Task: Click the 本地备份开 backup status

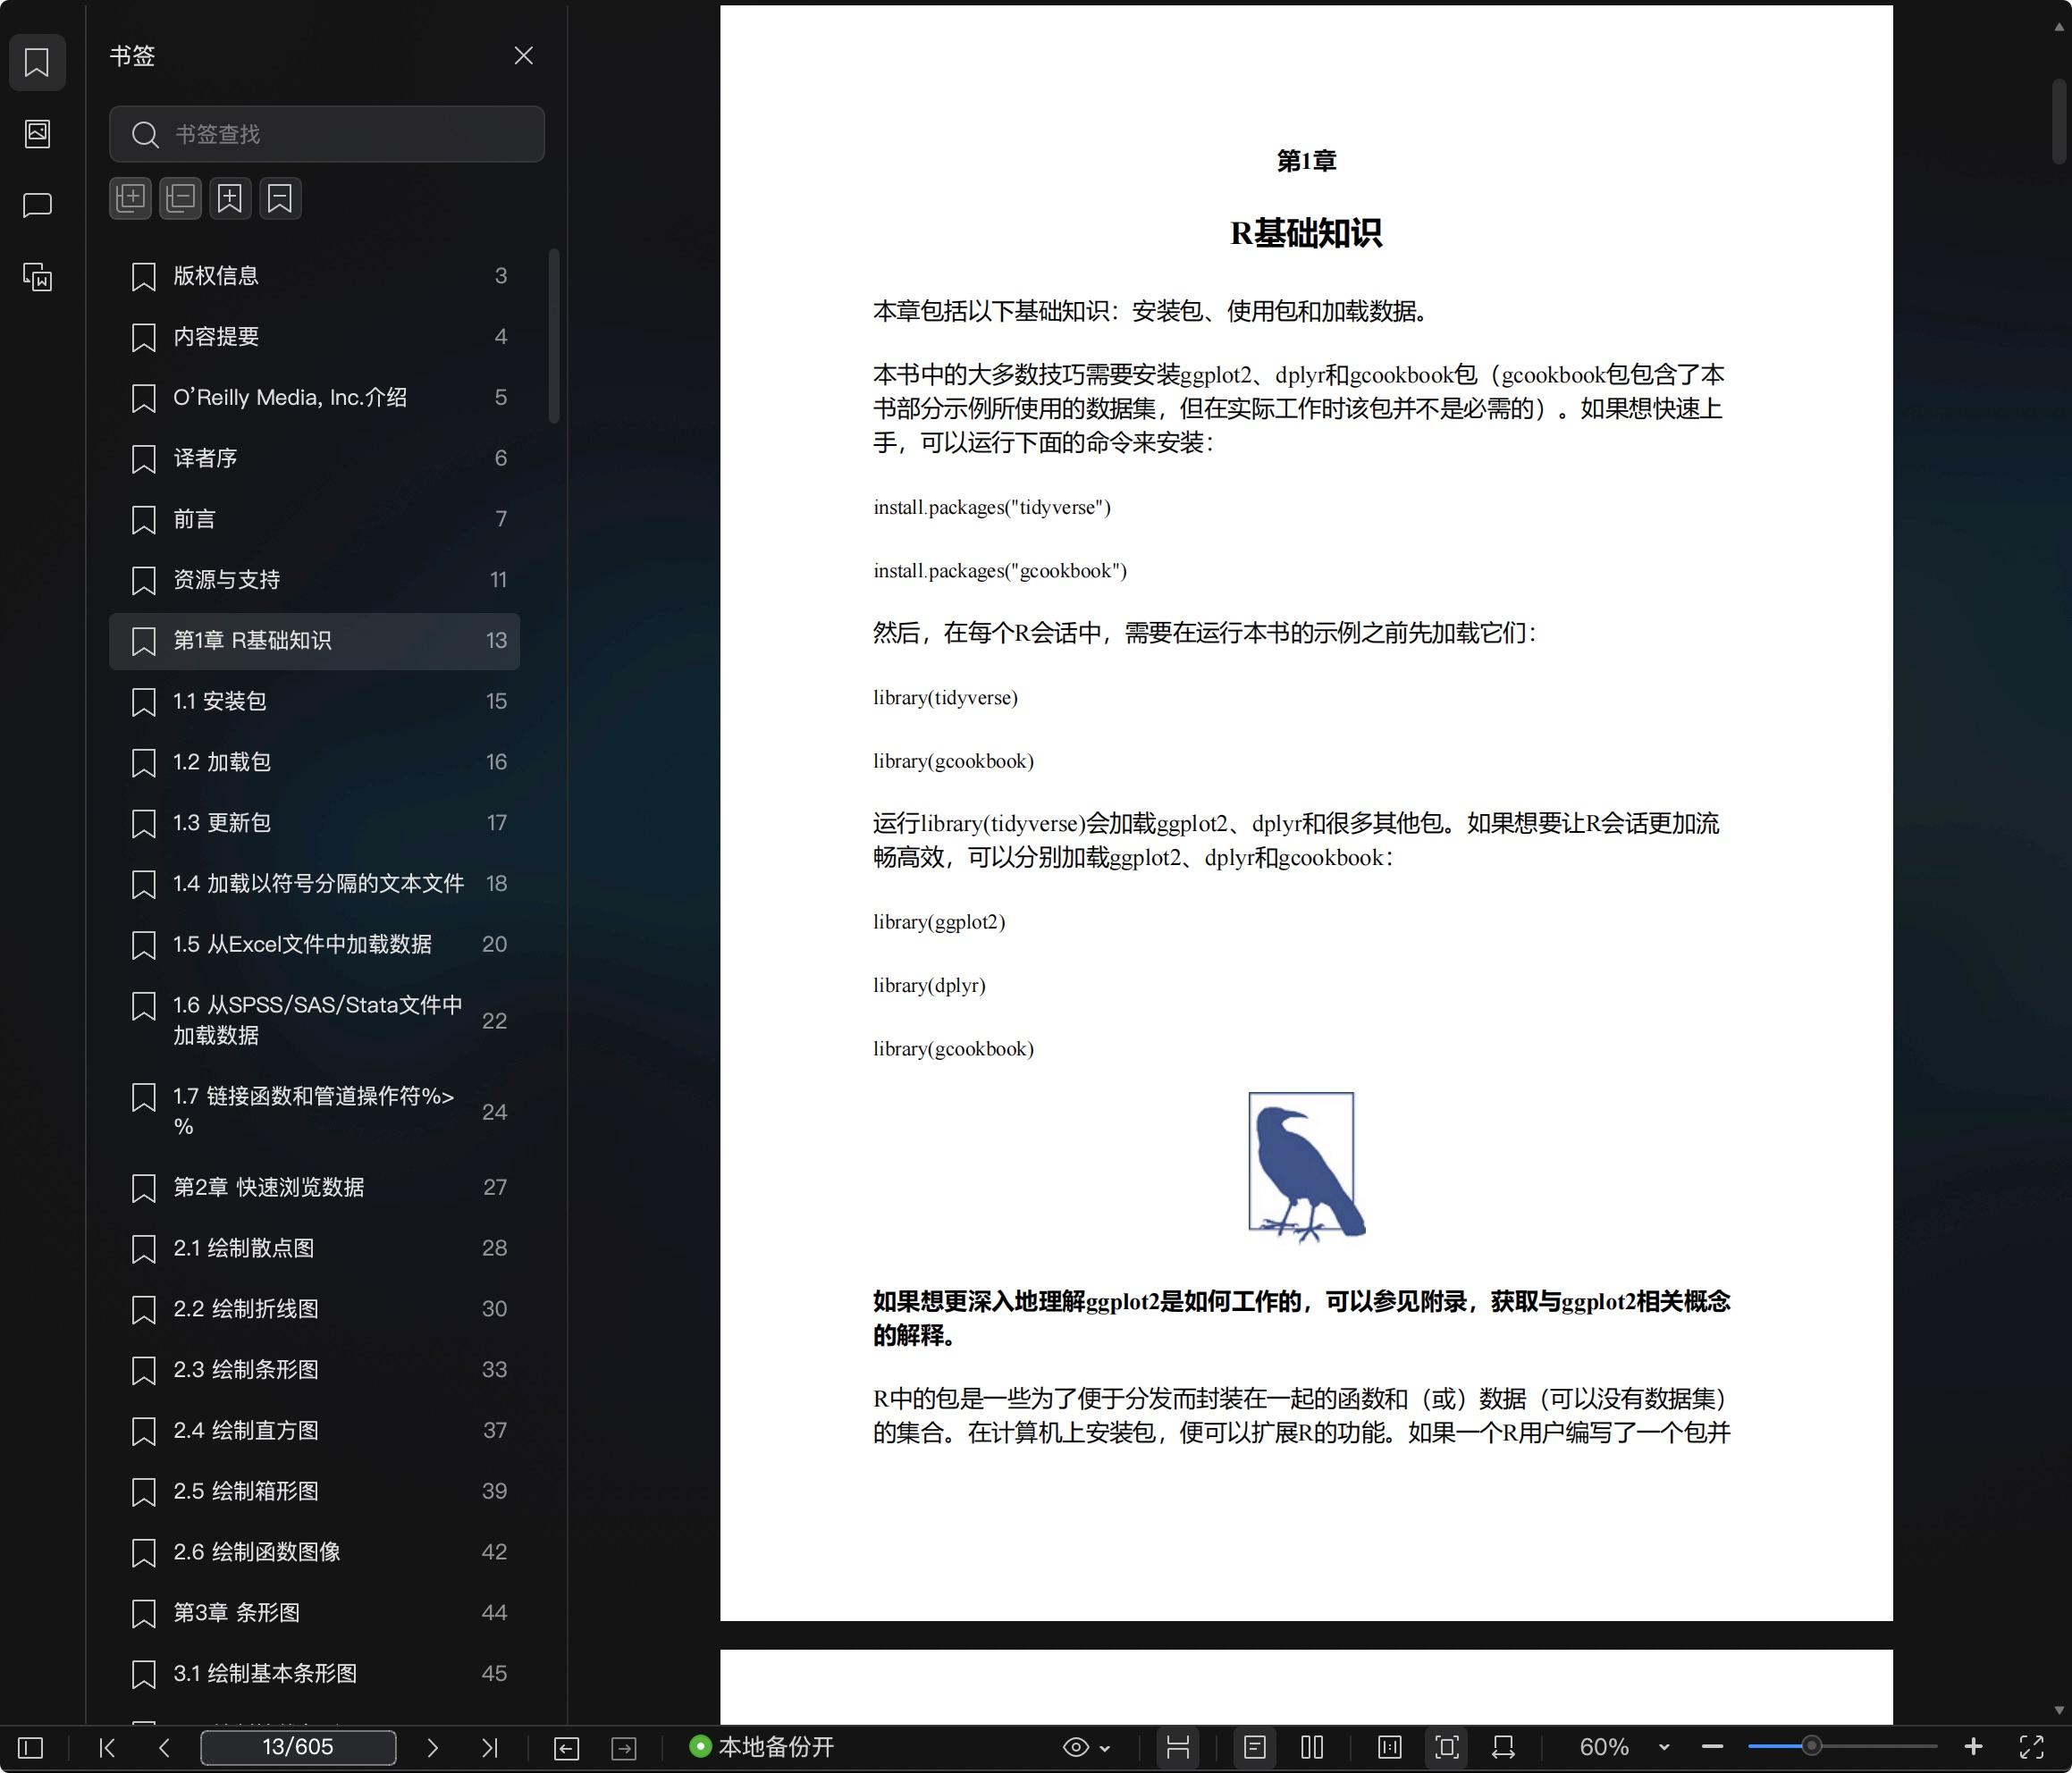Action: point(762,1747)
